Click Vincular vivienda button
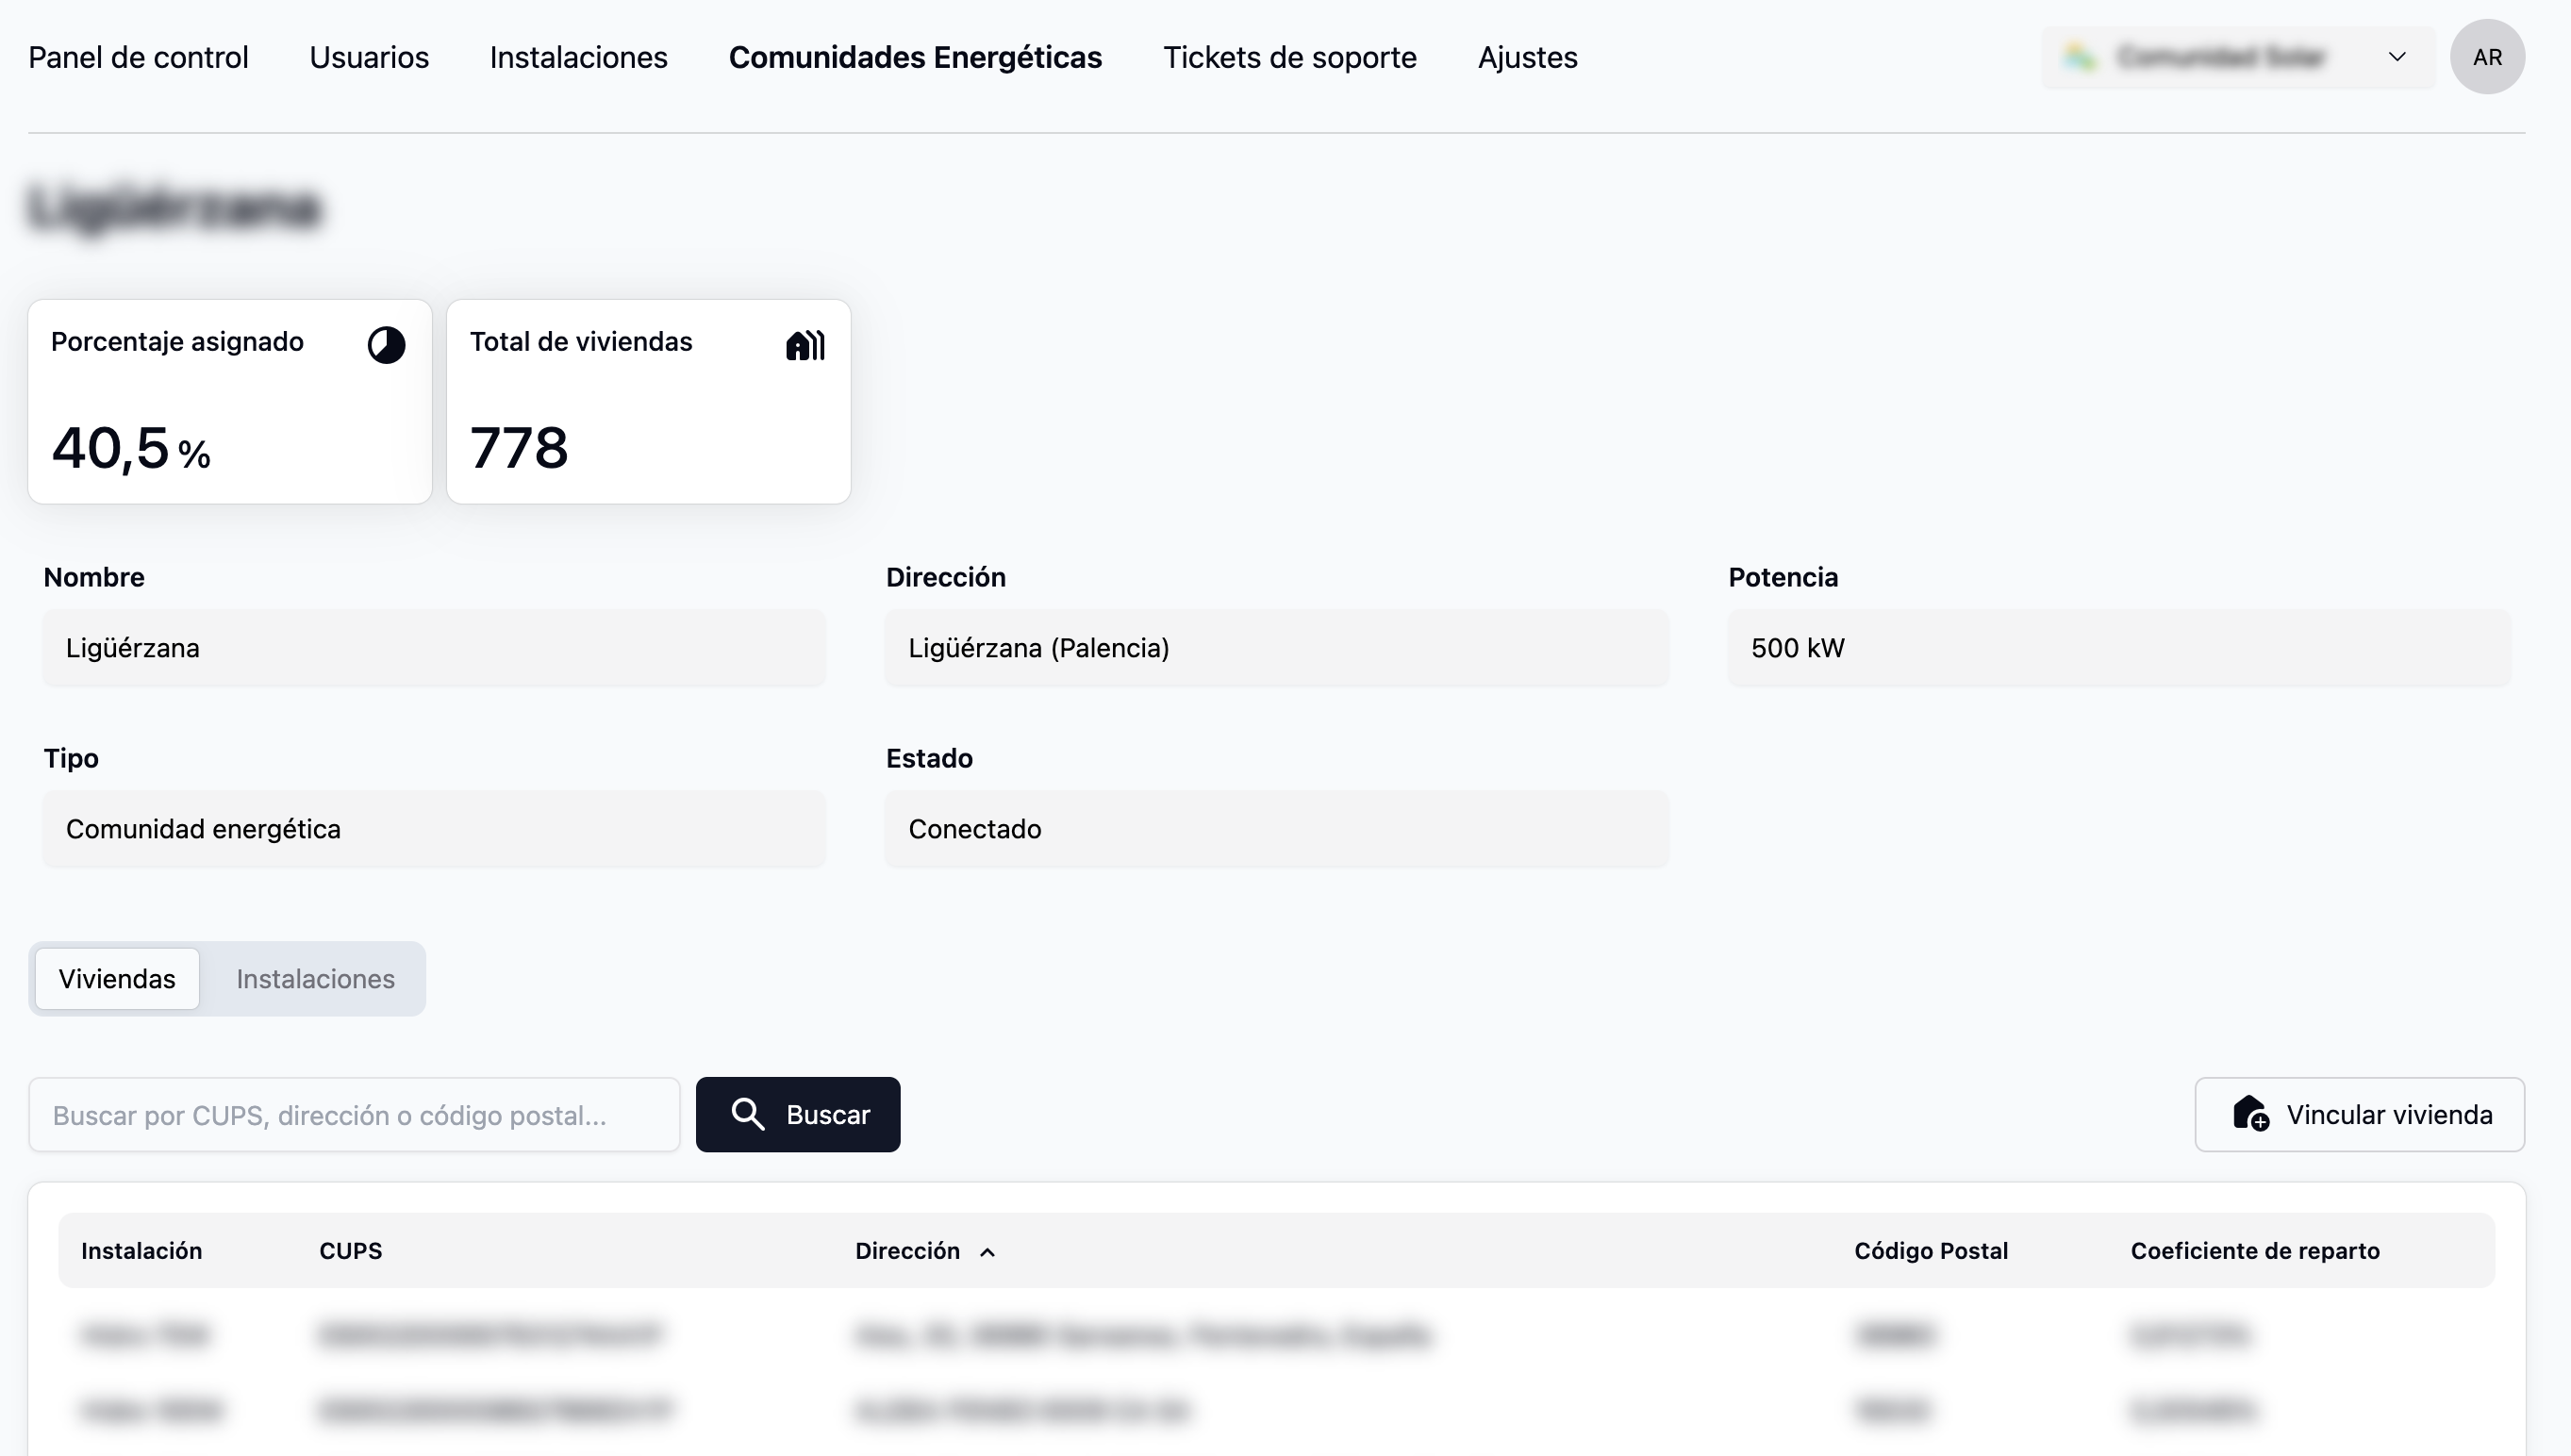This screenshot has height=1456, width=2571. [x=2359, y=1114]
